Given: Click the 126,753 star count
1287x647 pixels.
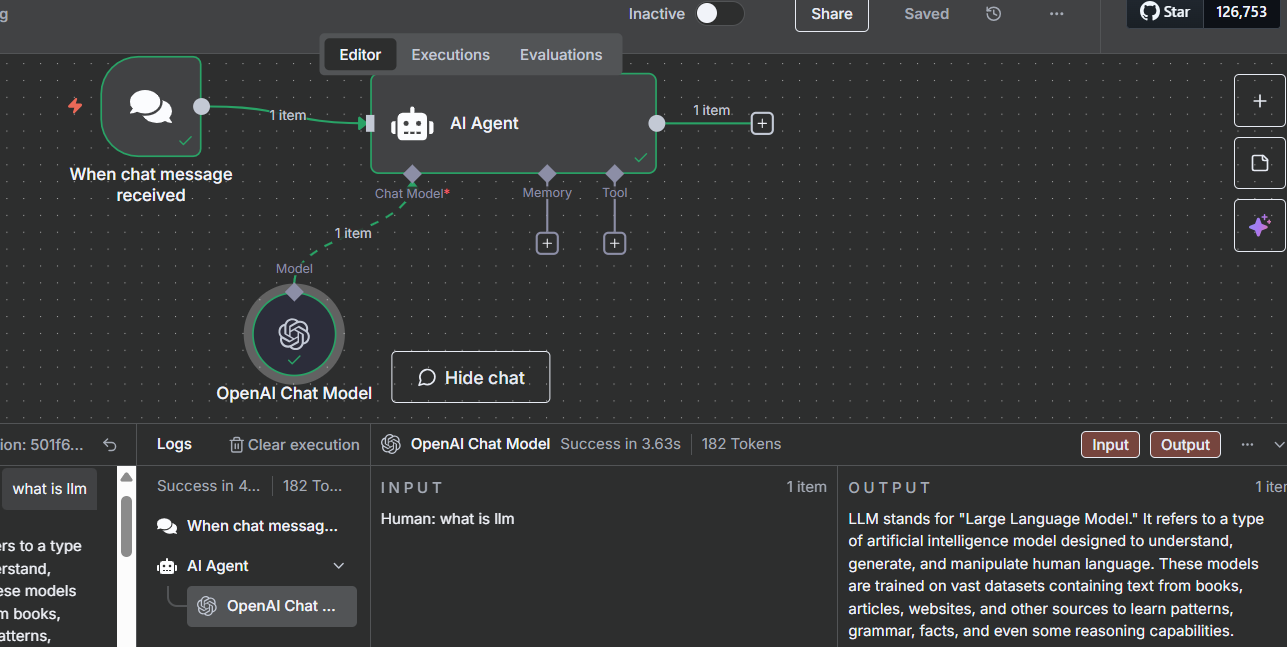Looking at the screenshot, I should point(1240,12).
